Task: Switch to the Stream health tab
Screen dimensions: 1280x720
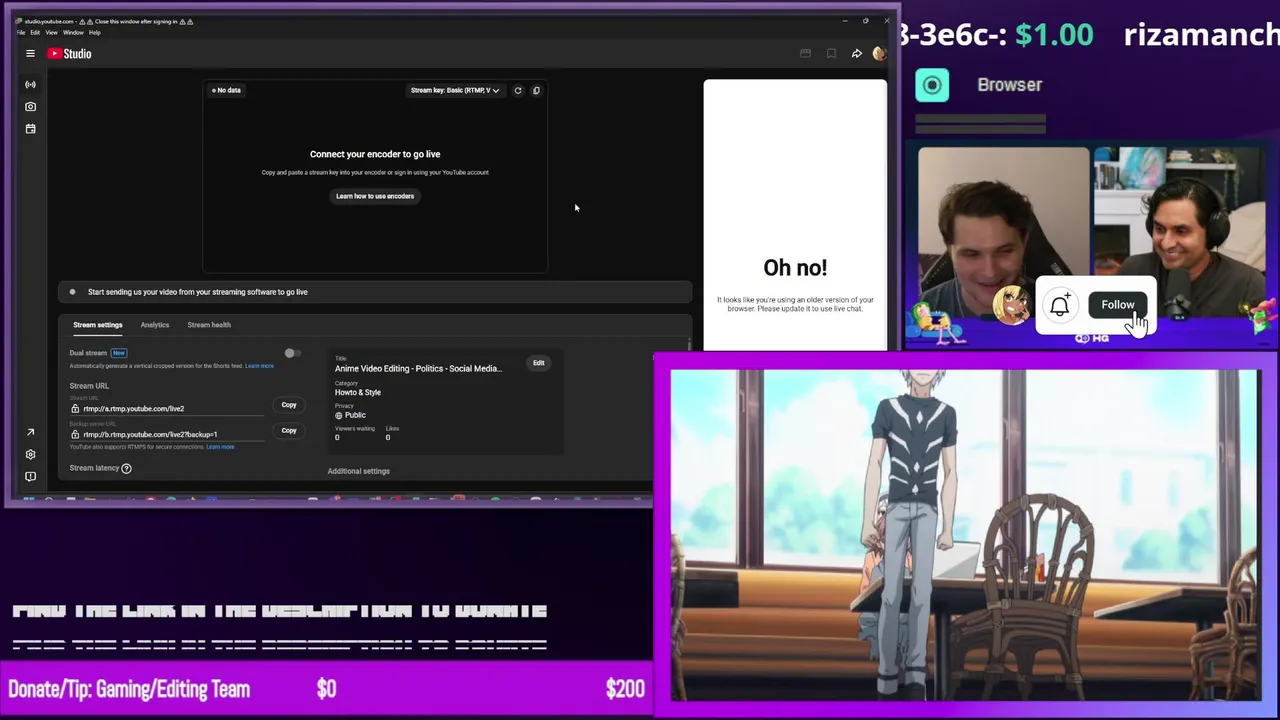Action: (209, 325)
